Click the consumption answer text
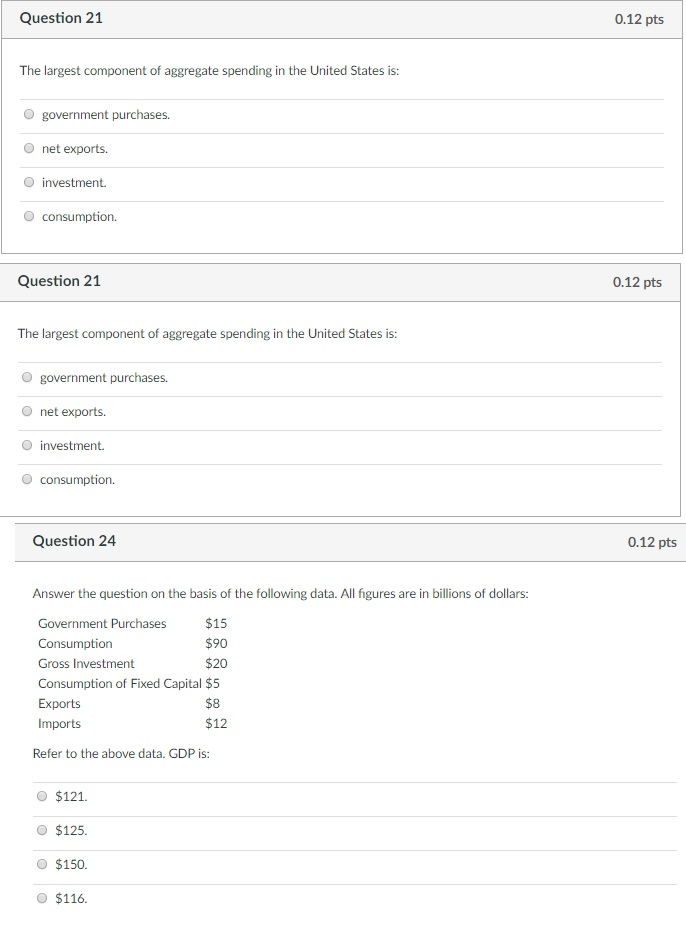686x944 pixels. tap(77, 216)
